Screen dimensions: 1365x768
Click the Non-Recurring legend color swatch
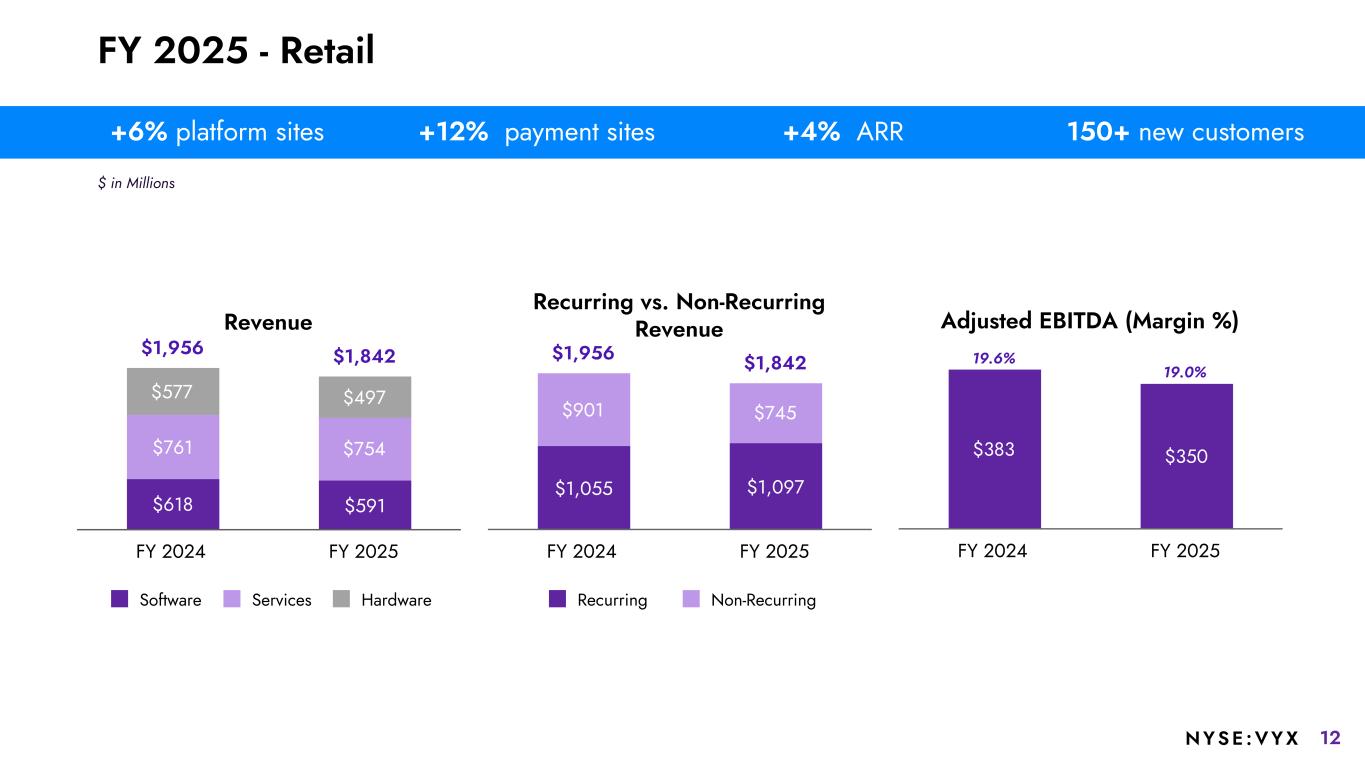pyautogui.click(x=692, y=600)
